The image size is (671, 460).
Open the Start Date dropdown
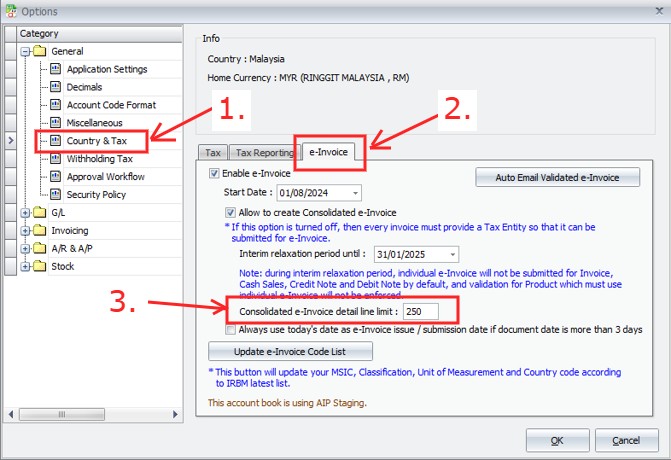click(x=356, y=193)
